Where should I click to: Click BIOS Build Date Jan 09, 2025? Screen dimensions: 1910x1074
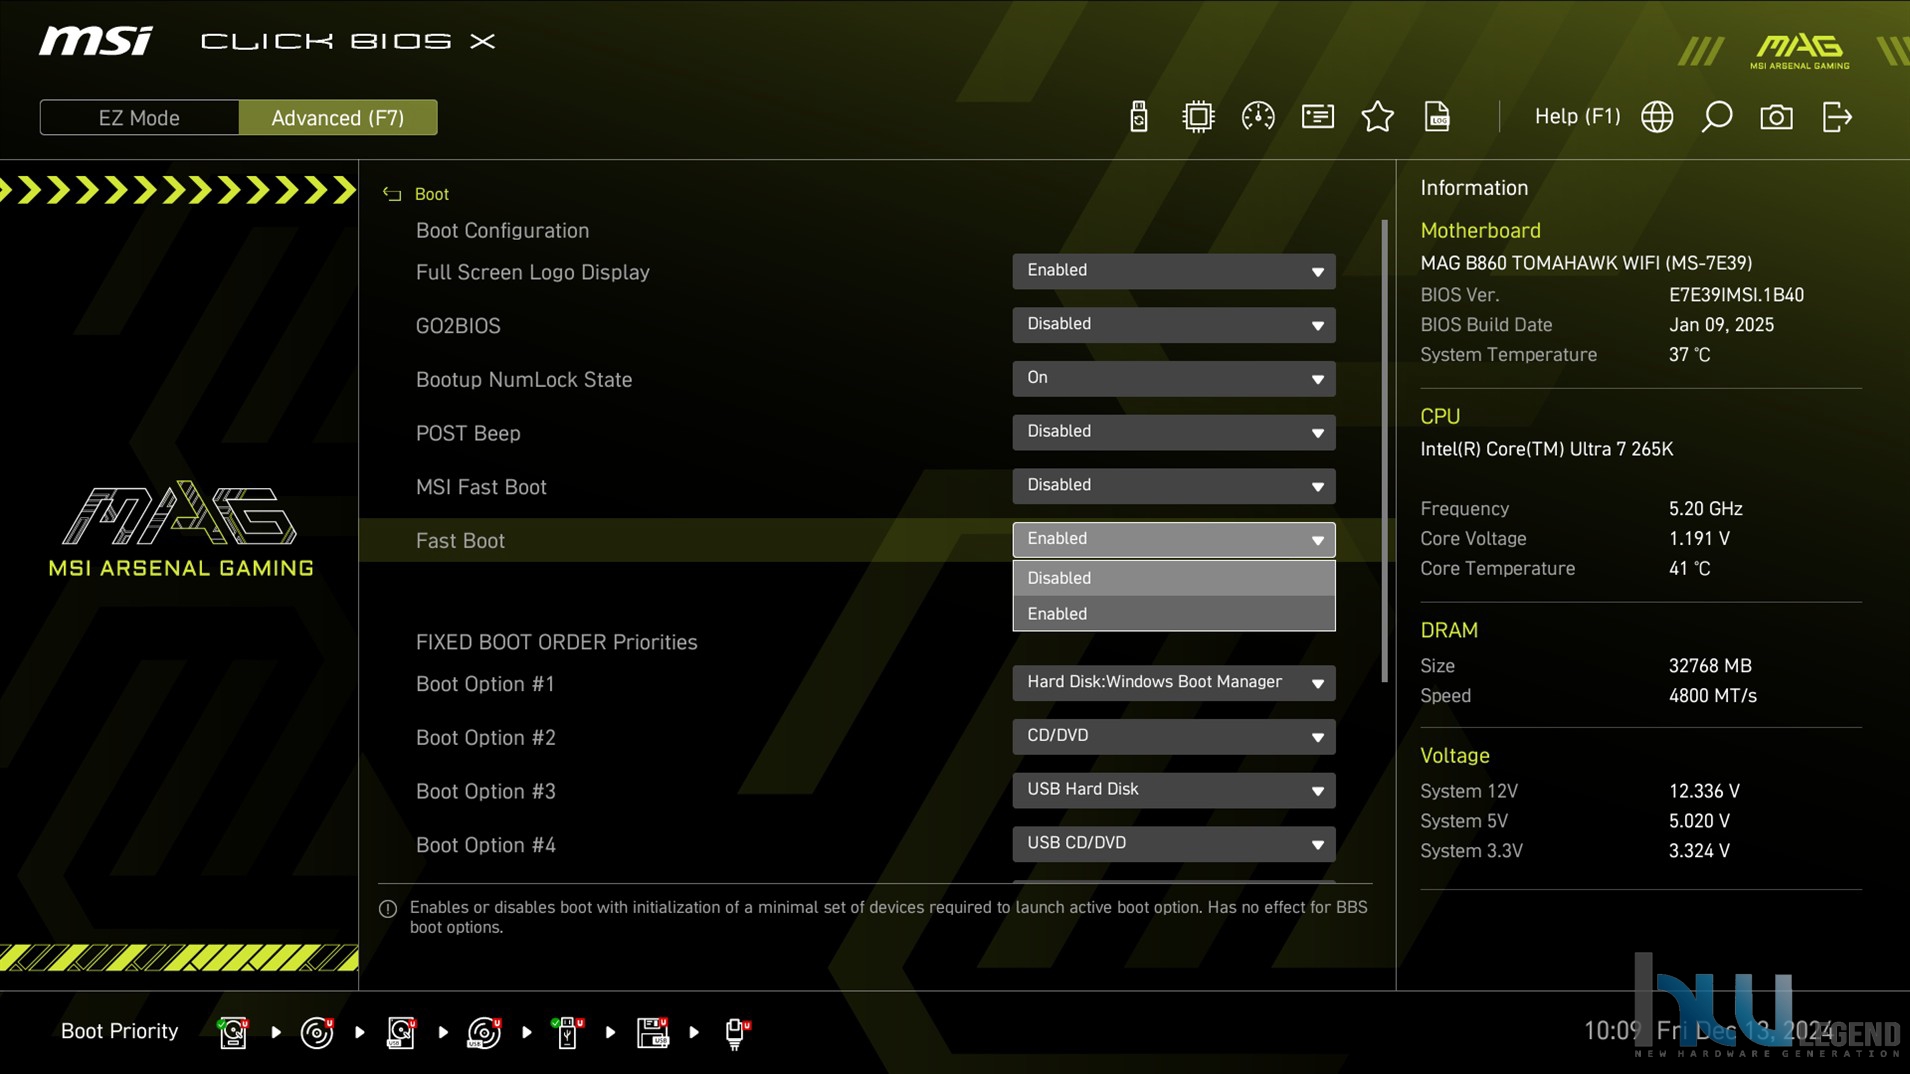click(x=1721, y=325)
